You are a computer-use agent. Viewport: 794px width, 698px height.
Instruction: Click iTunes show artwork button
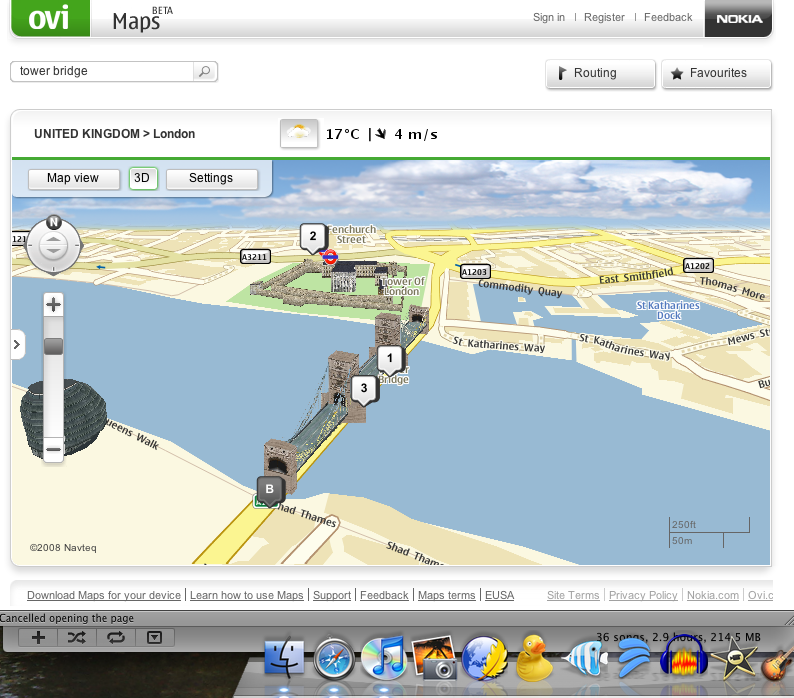coord(154,637)
